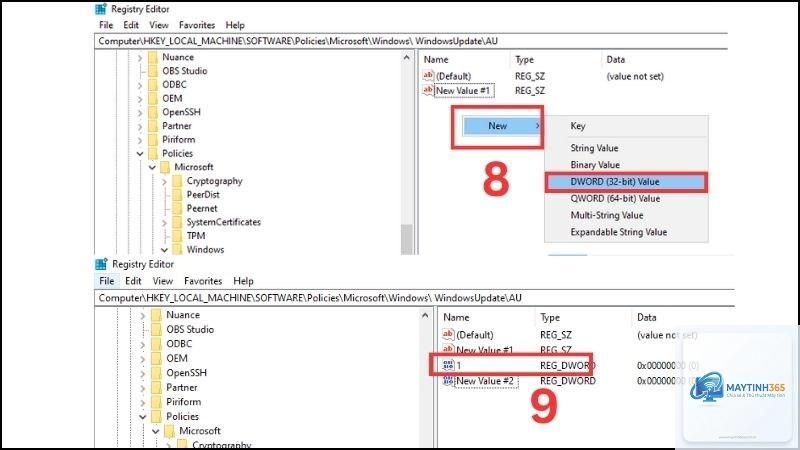Select OBS Studio folder icon in lower tree
This screenshot has width=800, height=450.
(156, 330)
